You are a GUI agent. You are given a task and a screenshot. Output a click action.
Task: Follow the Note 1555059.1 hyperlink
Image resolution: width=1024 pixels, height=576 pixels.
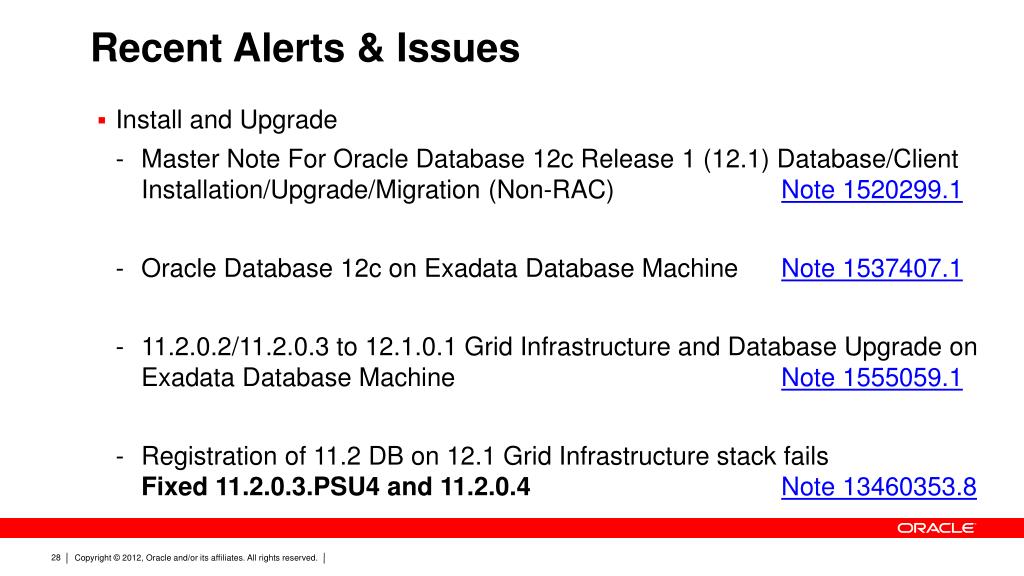click(x=871, y=377)
